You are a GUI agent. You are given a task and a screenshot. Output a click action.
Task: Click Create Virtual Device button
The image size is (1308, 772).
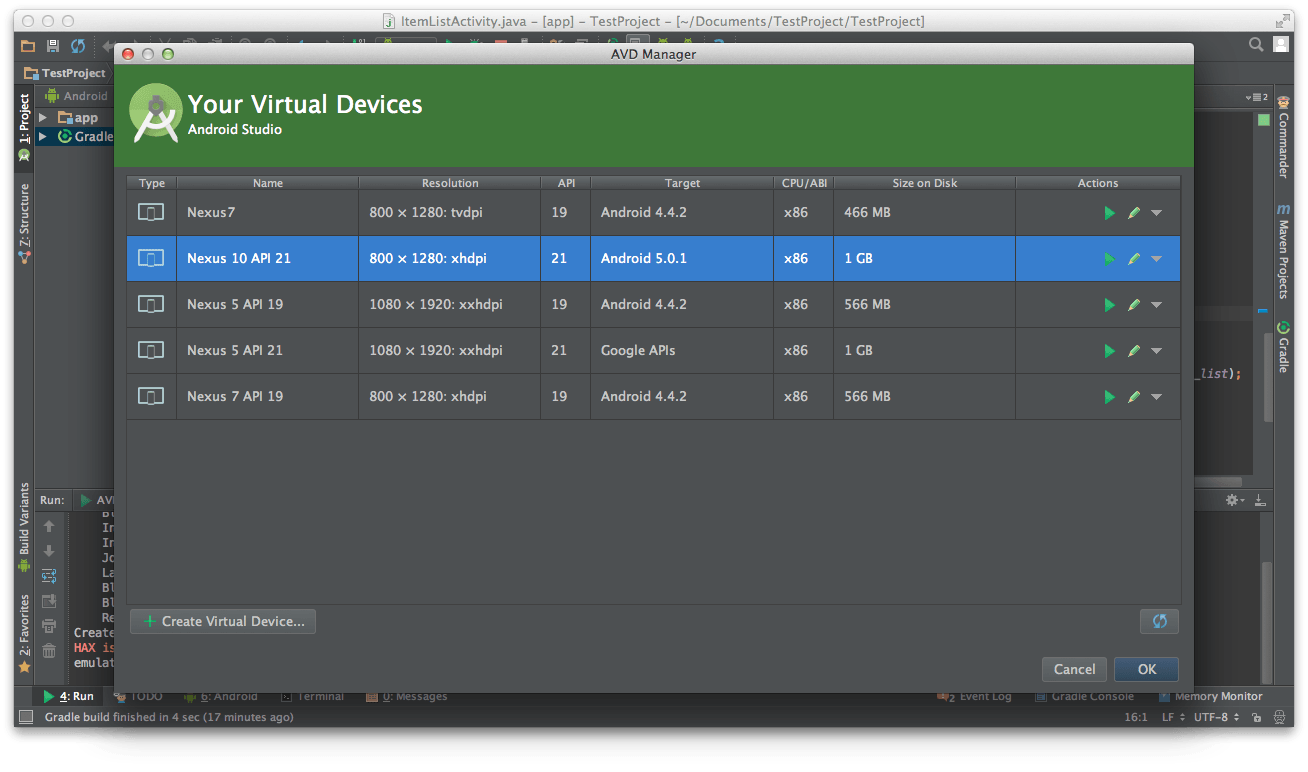point(223,621)
